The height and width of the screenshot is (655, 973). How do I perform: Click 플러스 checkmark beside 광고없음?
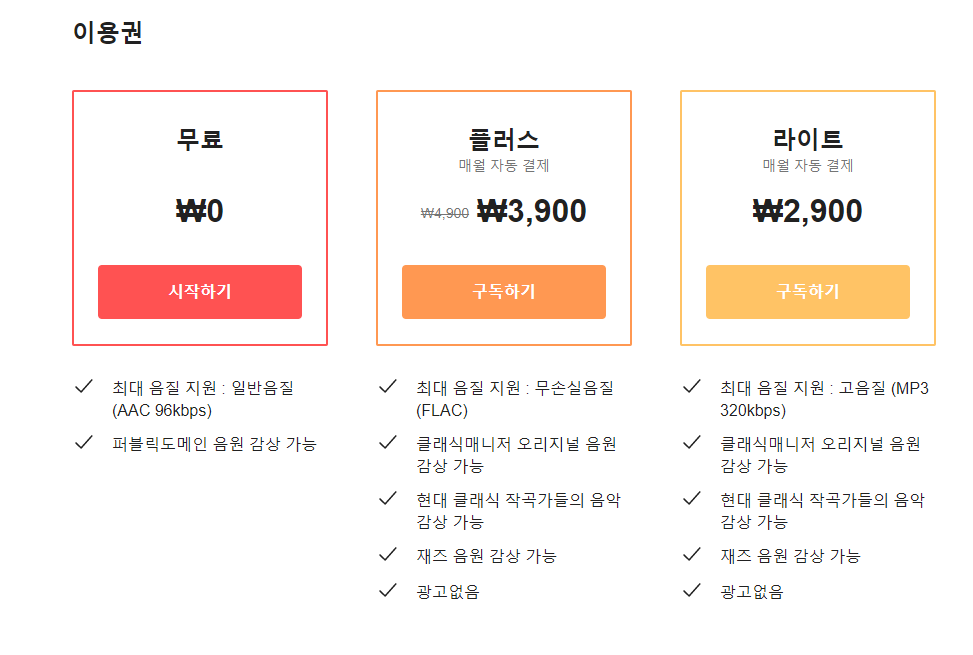coord(388,590)
